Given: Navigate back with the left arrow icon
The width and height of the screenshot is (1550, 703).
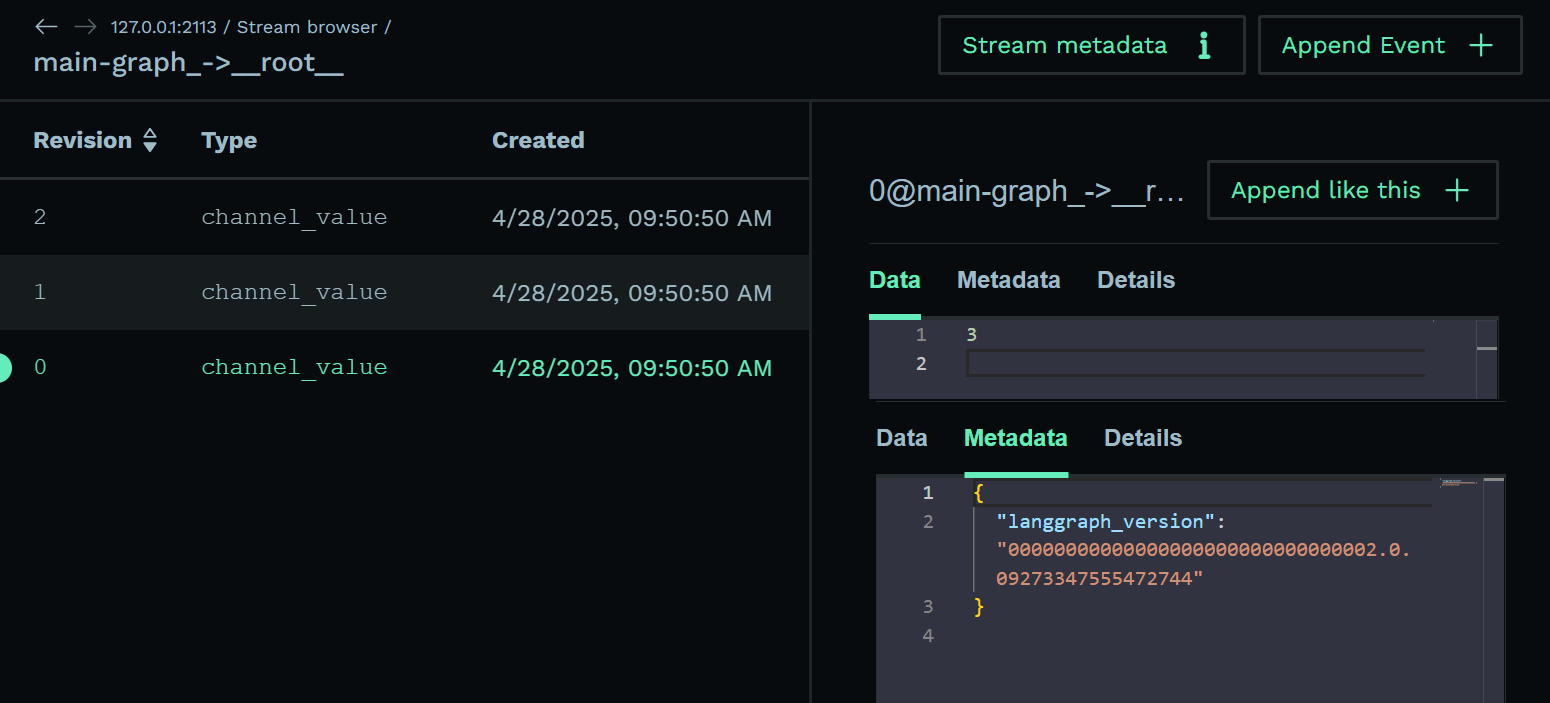Looking at the screenshot, I should coord(47,26).
